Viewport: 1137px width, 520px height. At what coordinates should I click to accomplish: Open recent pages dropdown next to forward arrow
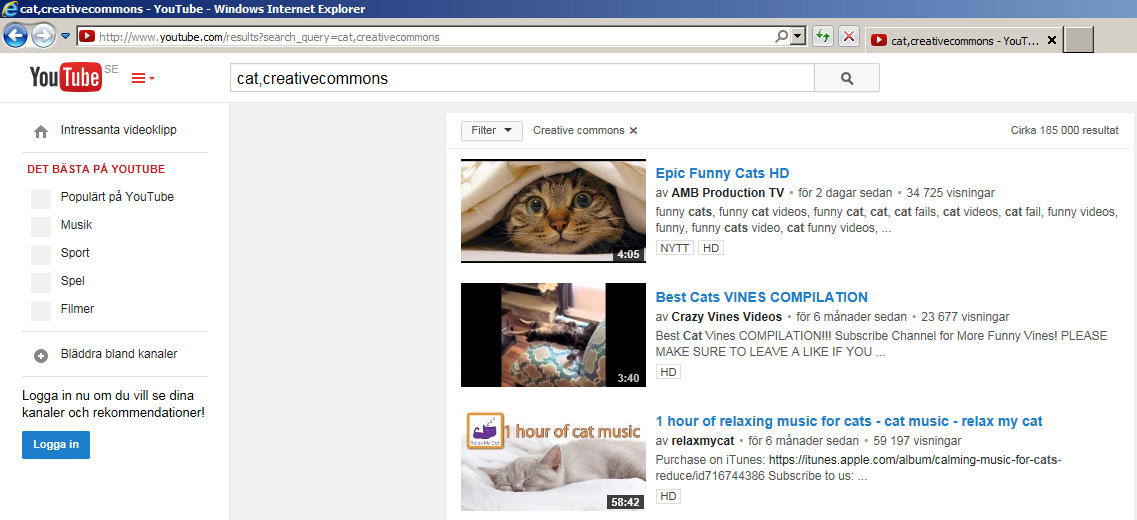(65, 36)
